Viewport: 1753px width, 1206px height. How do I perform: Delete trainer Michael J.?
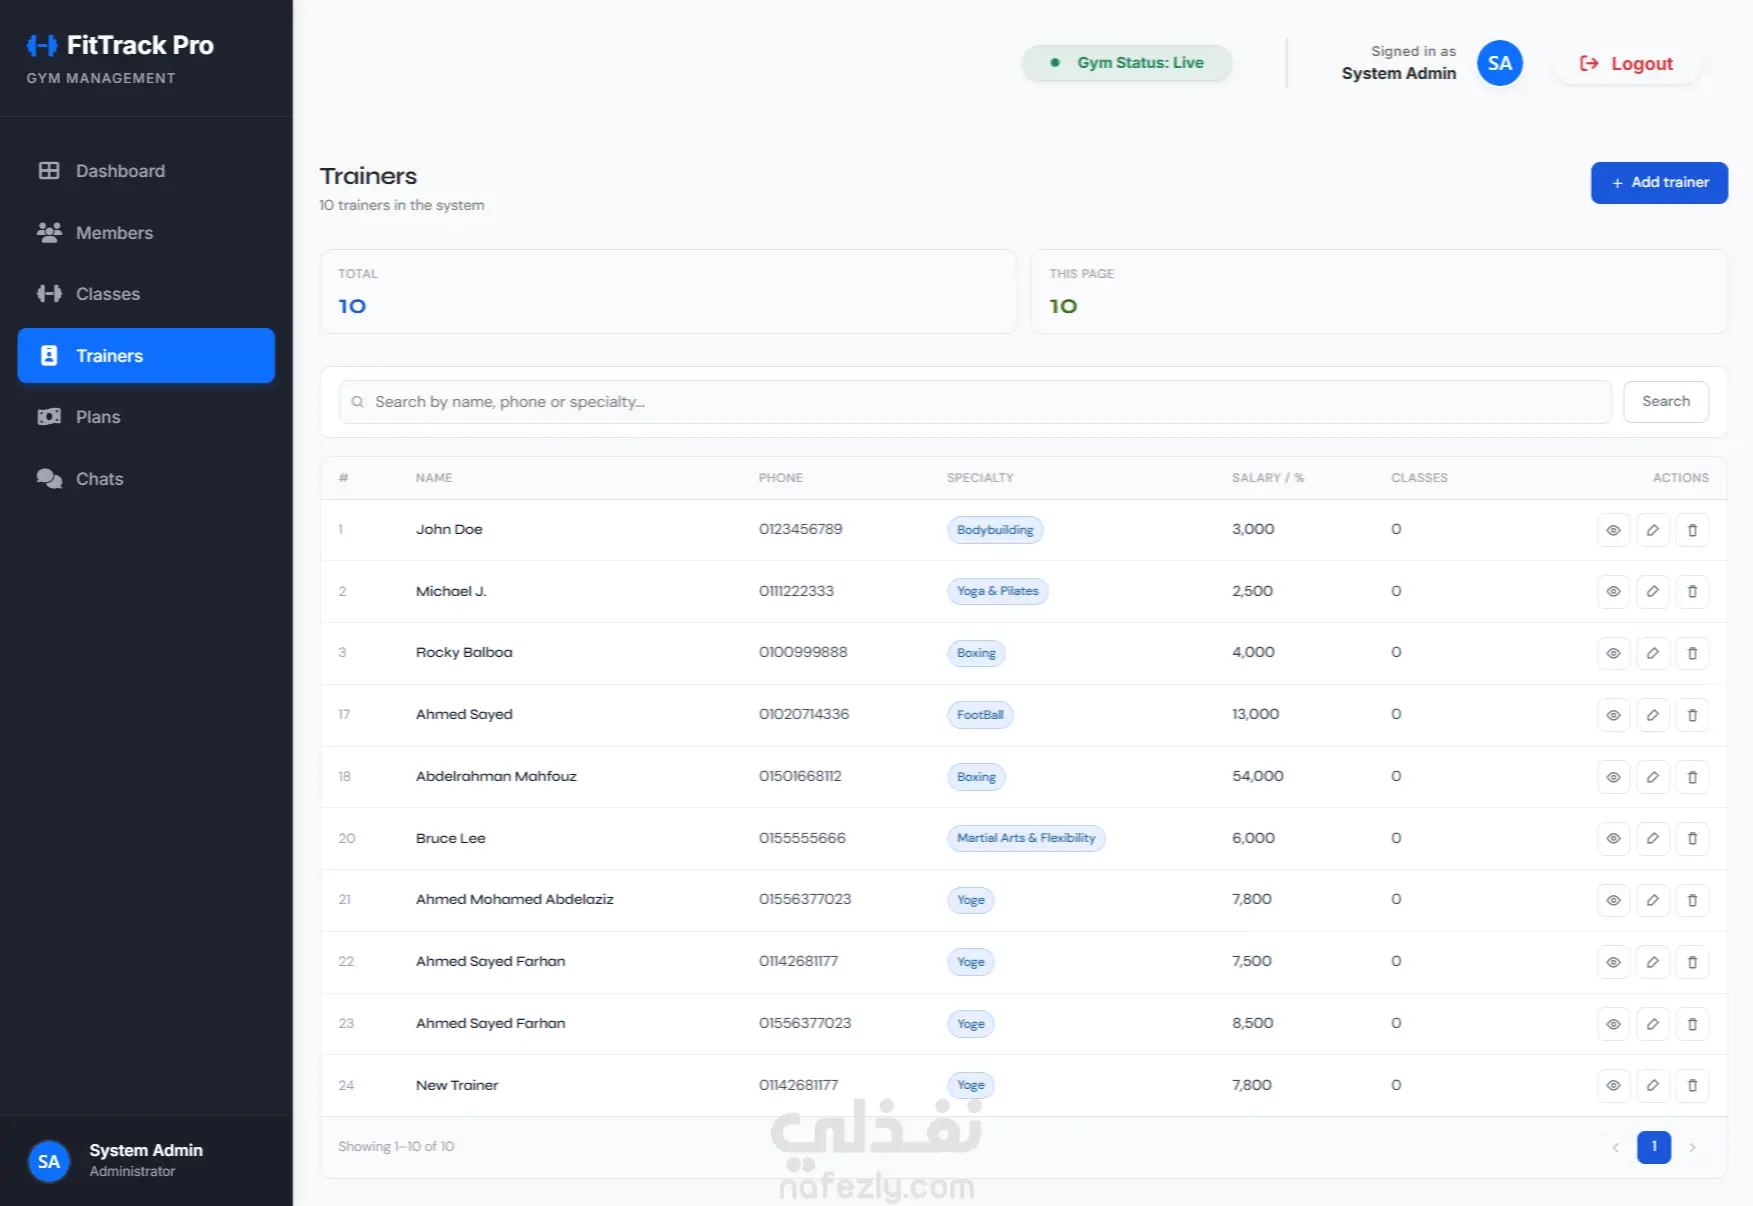[x=1692, y=592]
